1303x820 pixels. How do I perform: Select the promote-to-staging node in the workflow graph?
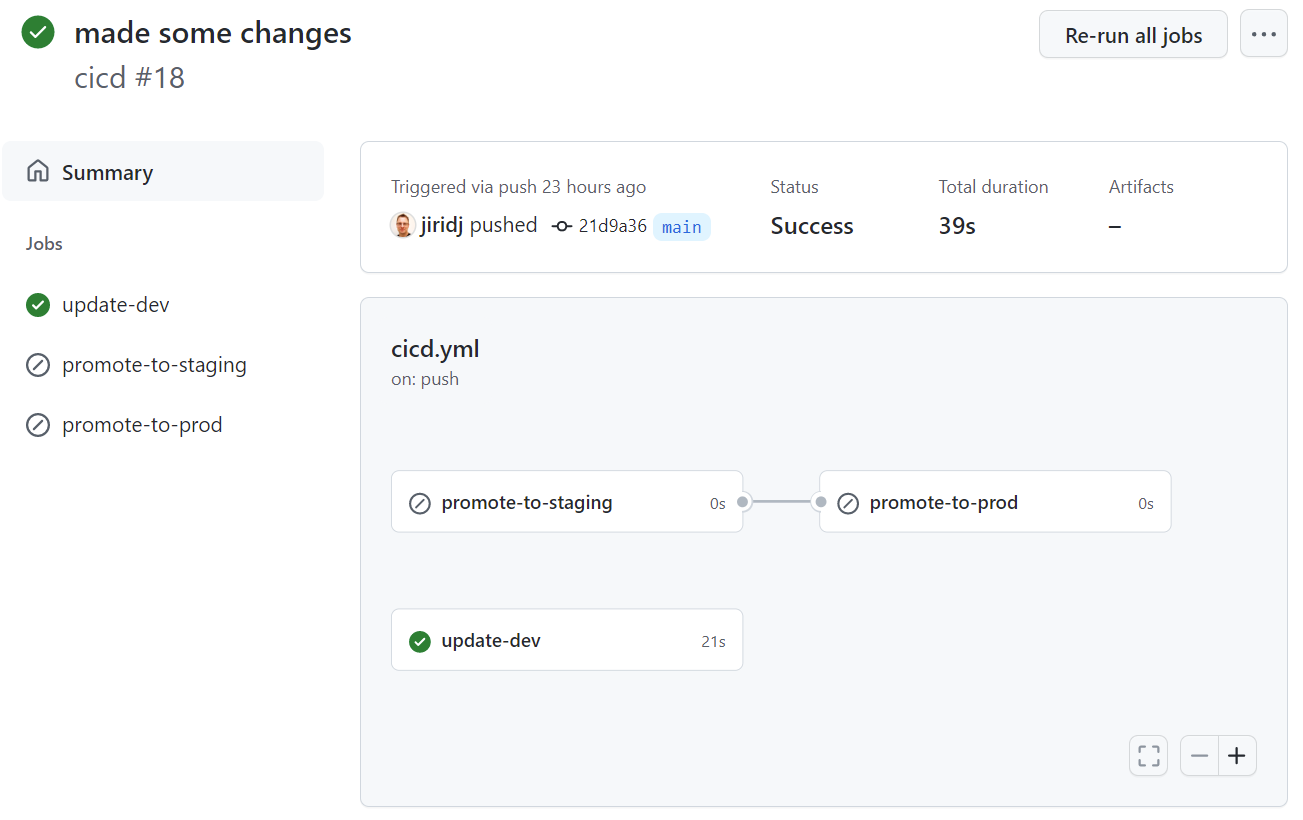566,501
